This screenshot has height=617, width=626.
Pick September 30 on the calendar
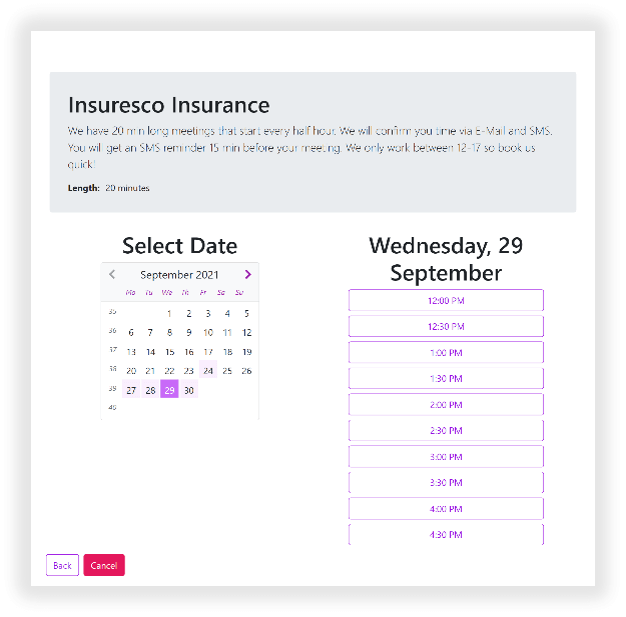[x=189, y=390]
